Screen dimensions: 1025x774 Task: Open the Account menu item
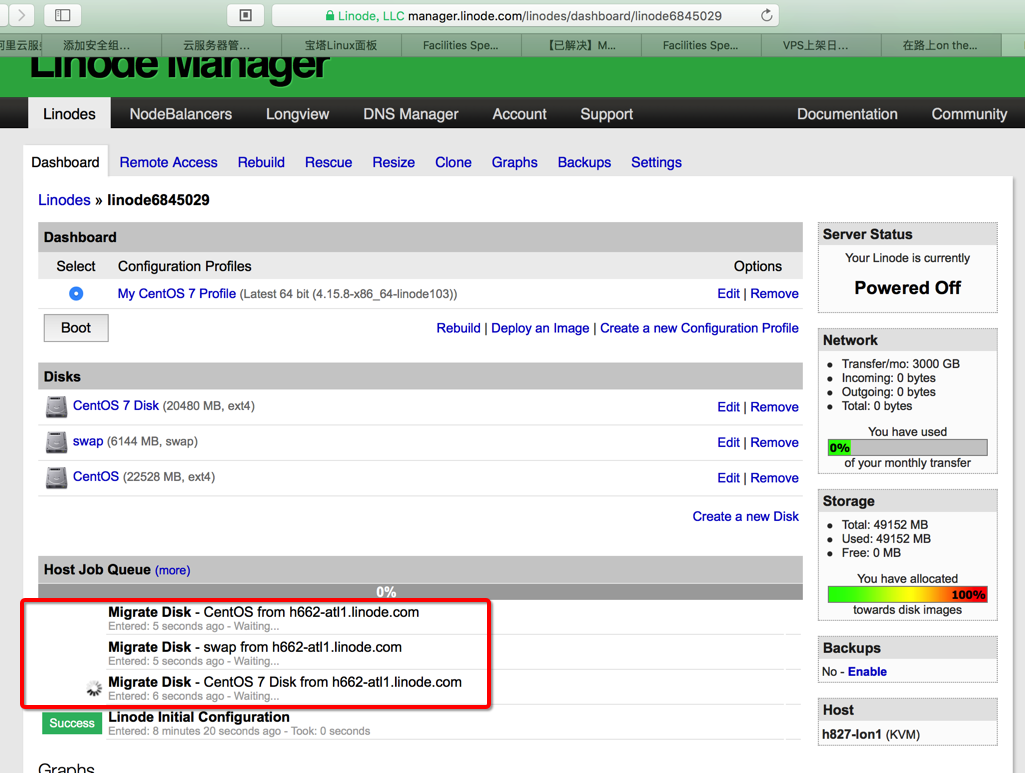pyautogui.click(x=519, y=114)
